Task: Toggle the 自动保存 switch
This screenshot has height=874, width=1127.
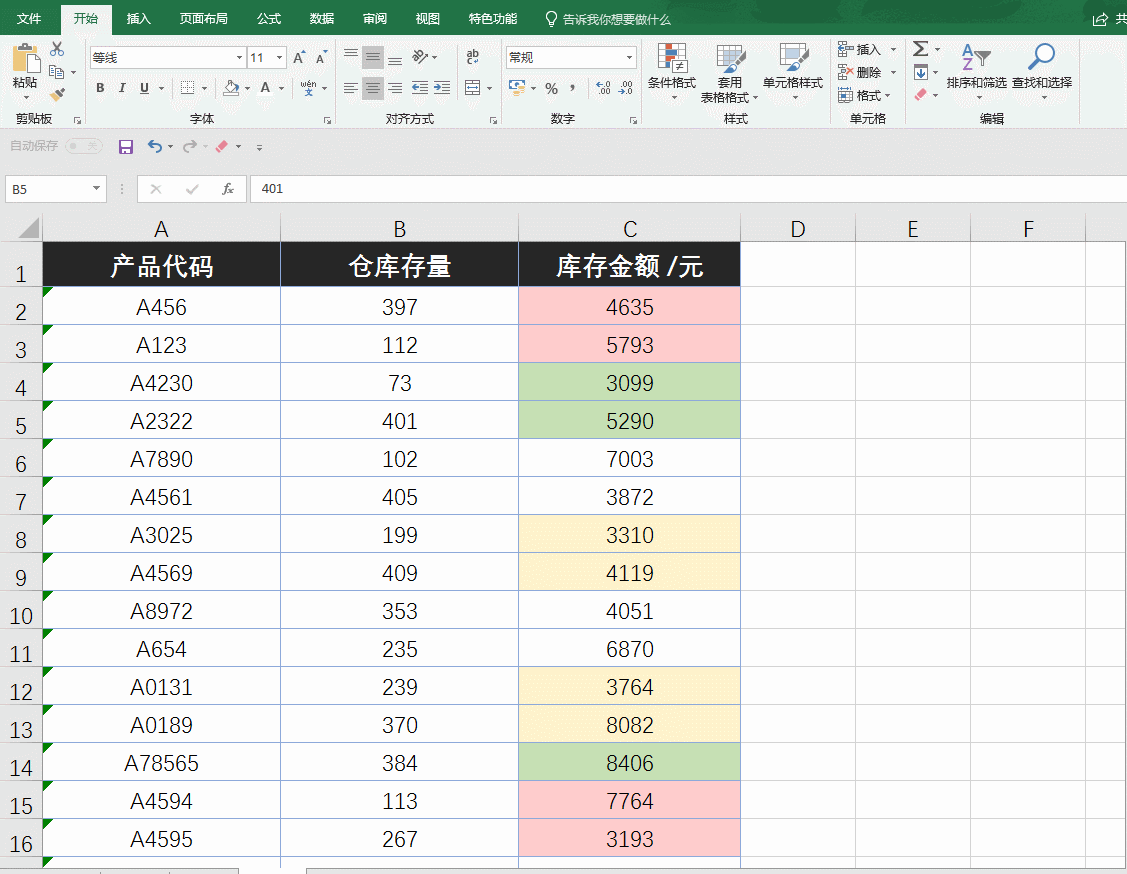Action: click(84, 146)
